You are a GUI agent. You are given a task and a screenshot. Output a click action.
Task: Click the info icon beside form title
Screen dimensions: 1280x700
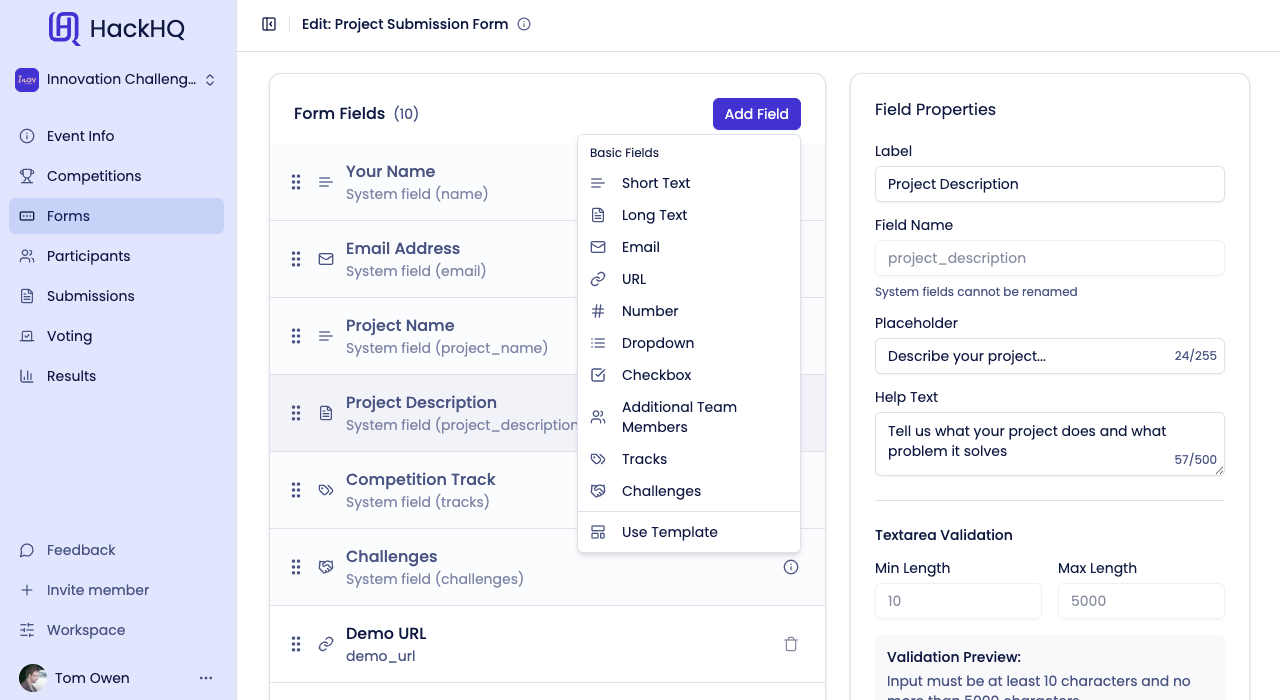point(524,24)
